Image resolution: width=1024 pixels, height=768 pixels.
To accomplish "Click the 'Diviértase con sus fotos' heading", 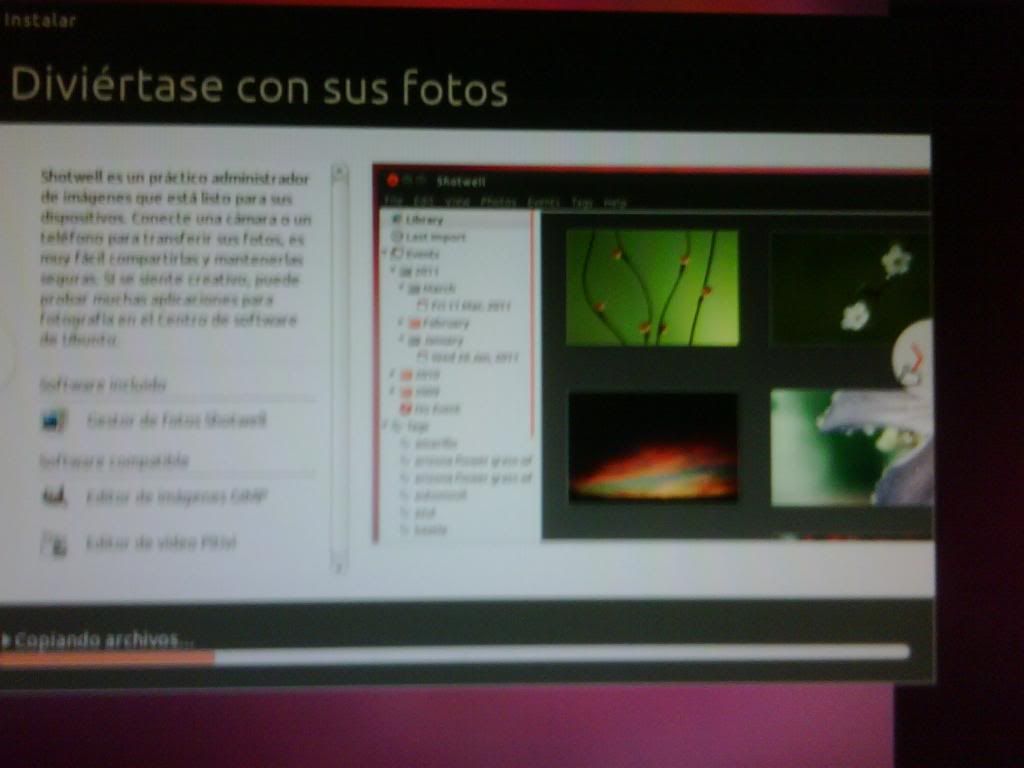I will click(x=259, y=86).
